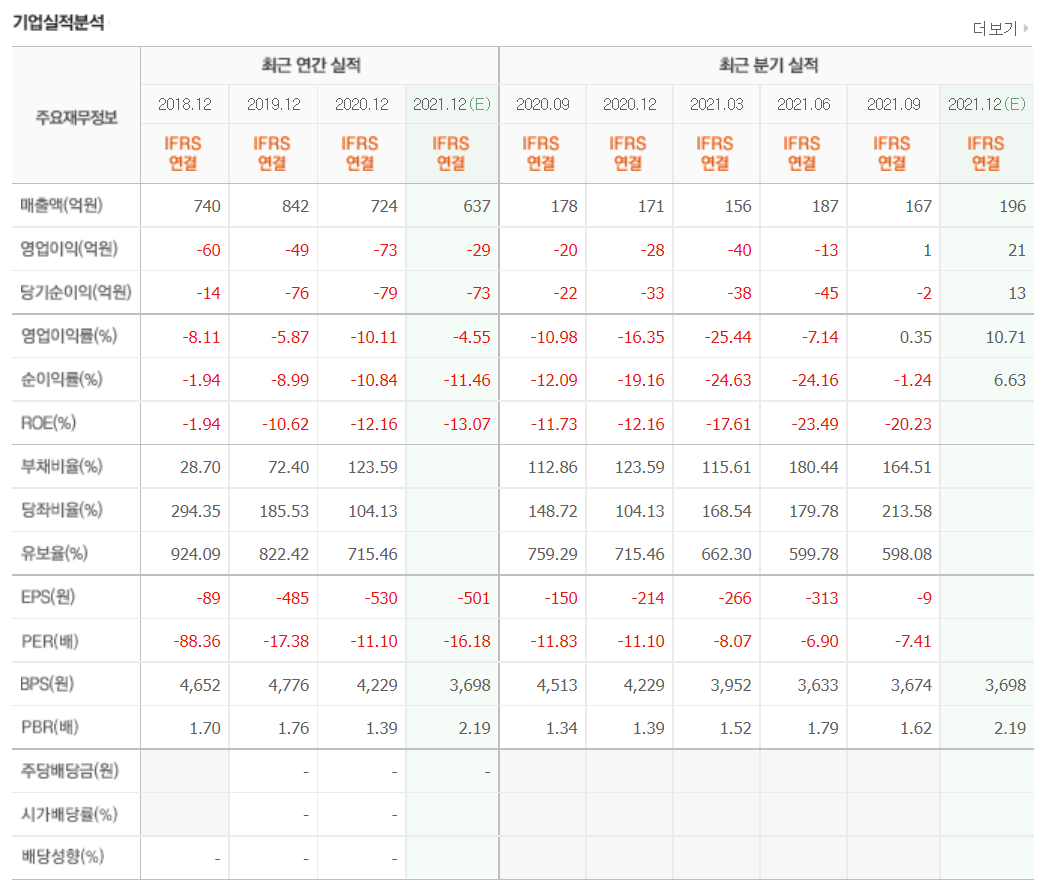Click the 1.70 PBR value
This screenshot has width=1058, height=880.
205,729
